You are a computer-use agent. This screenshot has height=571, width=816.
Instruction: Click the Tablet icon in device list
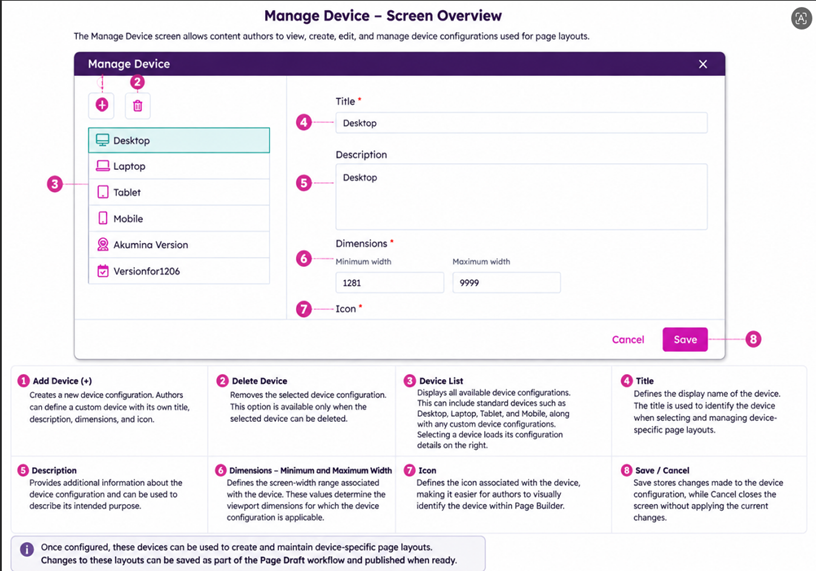[x=103, y=192]
